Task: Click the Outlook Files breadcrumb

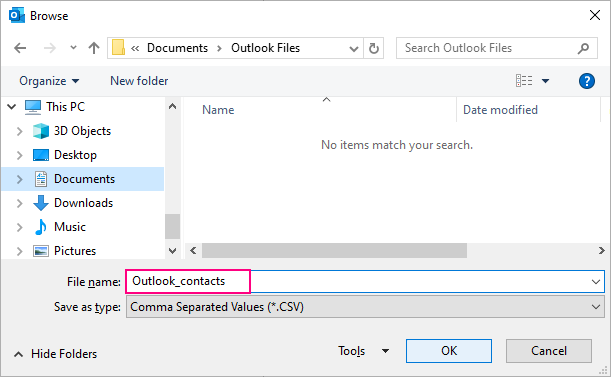Action: pos(265,48)
